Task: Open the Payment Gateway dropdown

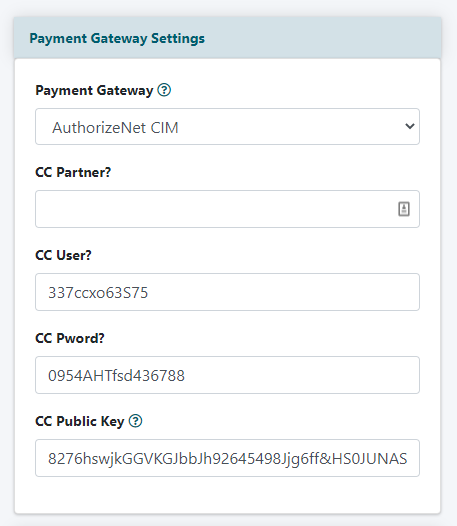Action: [x=227, y=126]
